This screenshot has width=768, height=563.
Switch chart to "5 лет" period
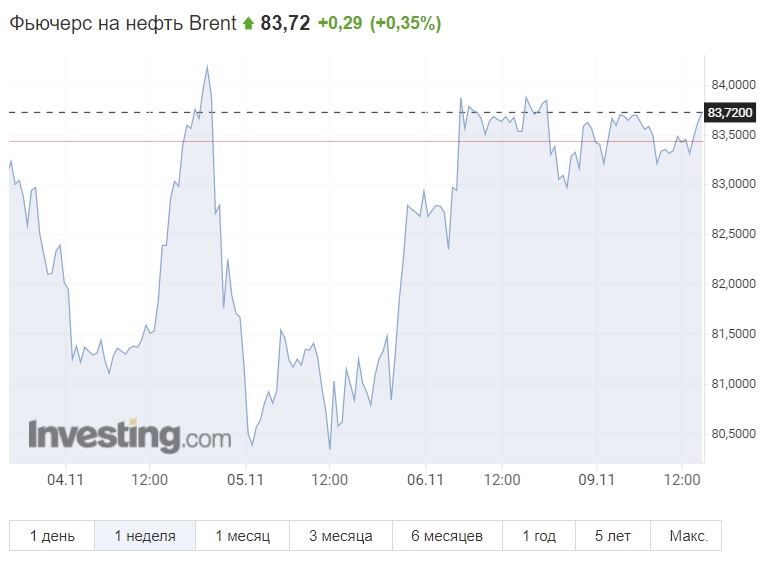click(613, 536)
